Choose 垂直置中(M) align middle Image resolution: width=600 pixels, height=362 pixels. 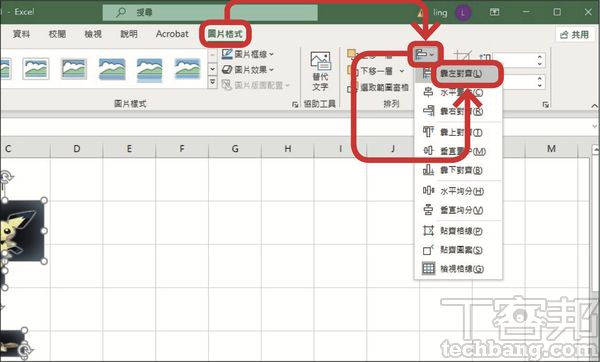pyautogui.click(x=458, y=151)
